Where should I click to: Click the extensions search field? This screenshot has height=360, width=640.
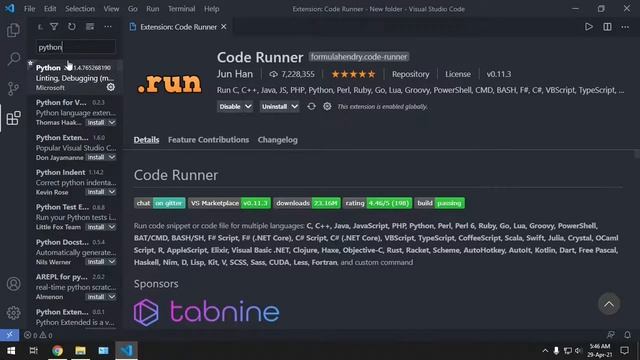(x=76, y=47)
